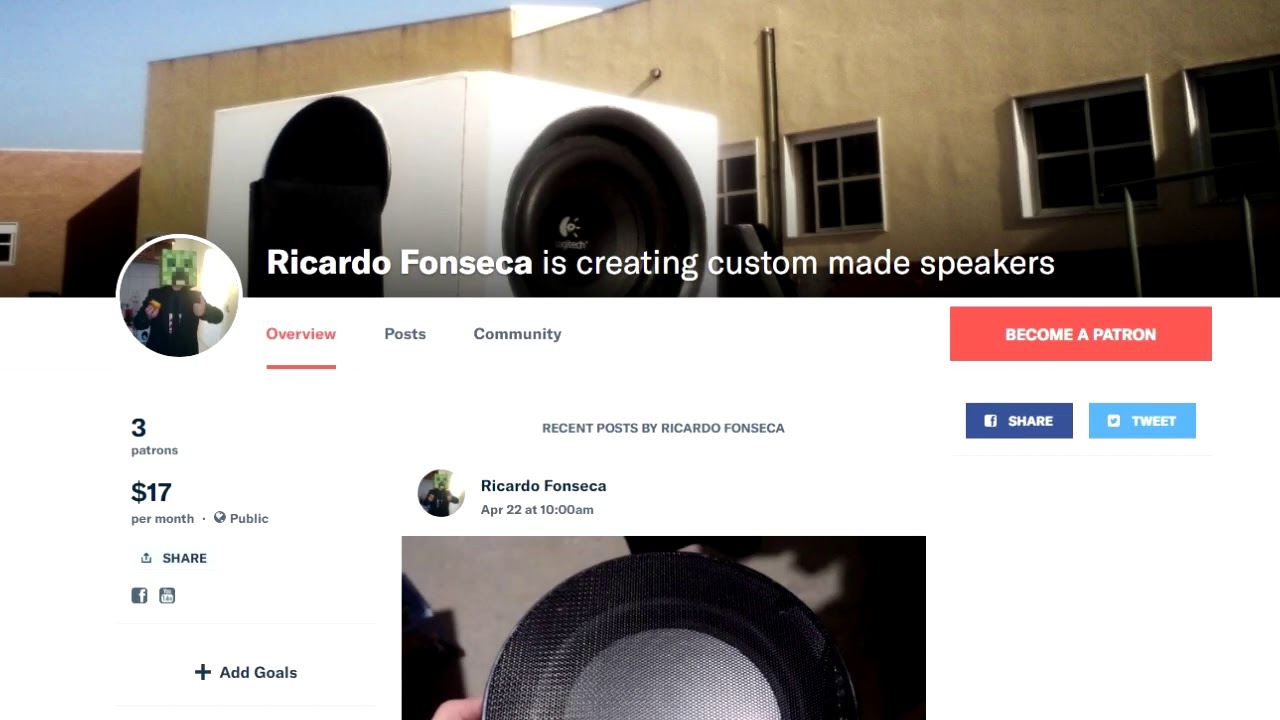Click the globe icon next to Public
The image size is (1280, 720).
click(220, 518)
